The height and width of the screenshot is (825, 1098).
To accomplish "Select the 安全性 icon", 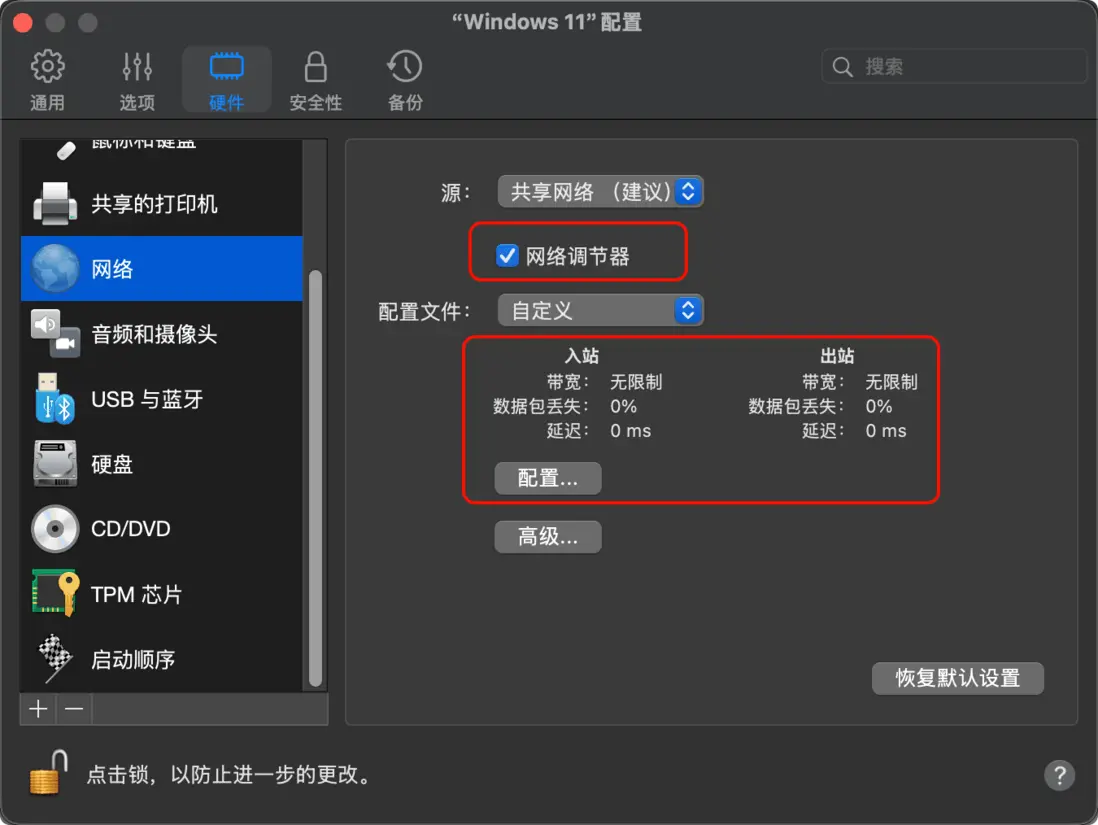I will click(x=316, y=78).
